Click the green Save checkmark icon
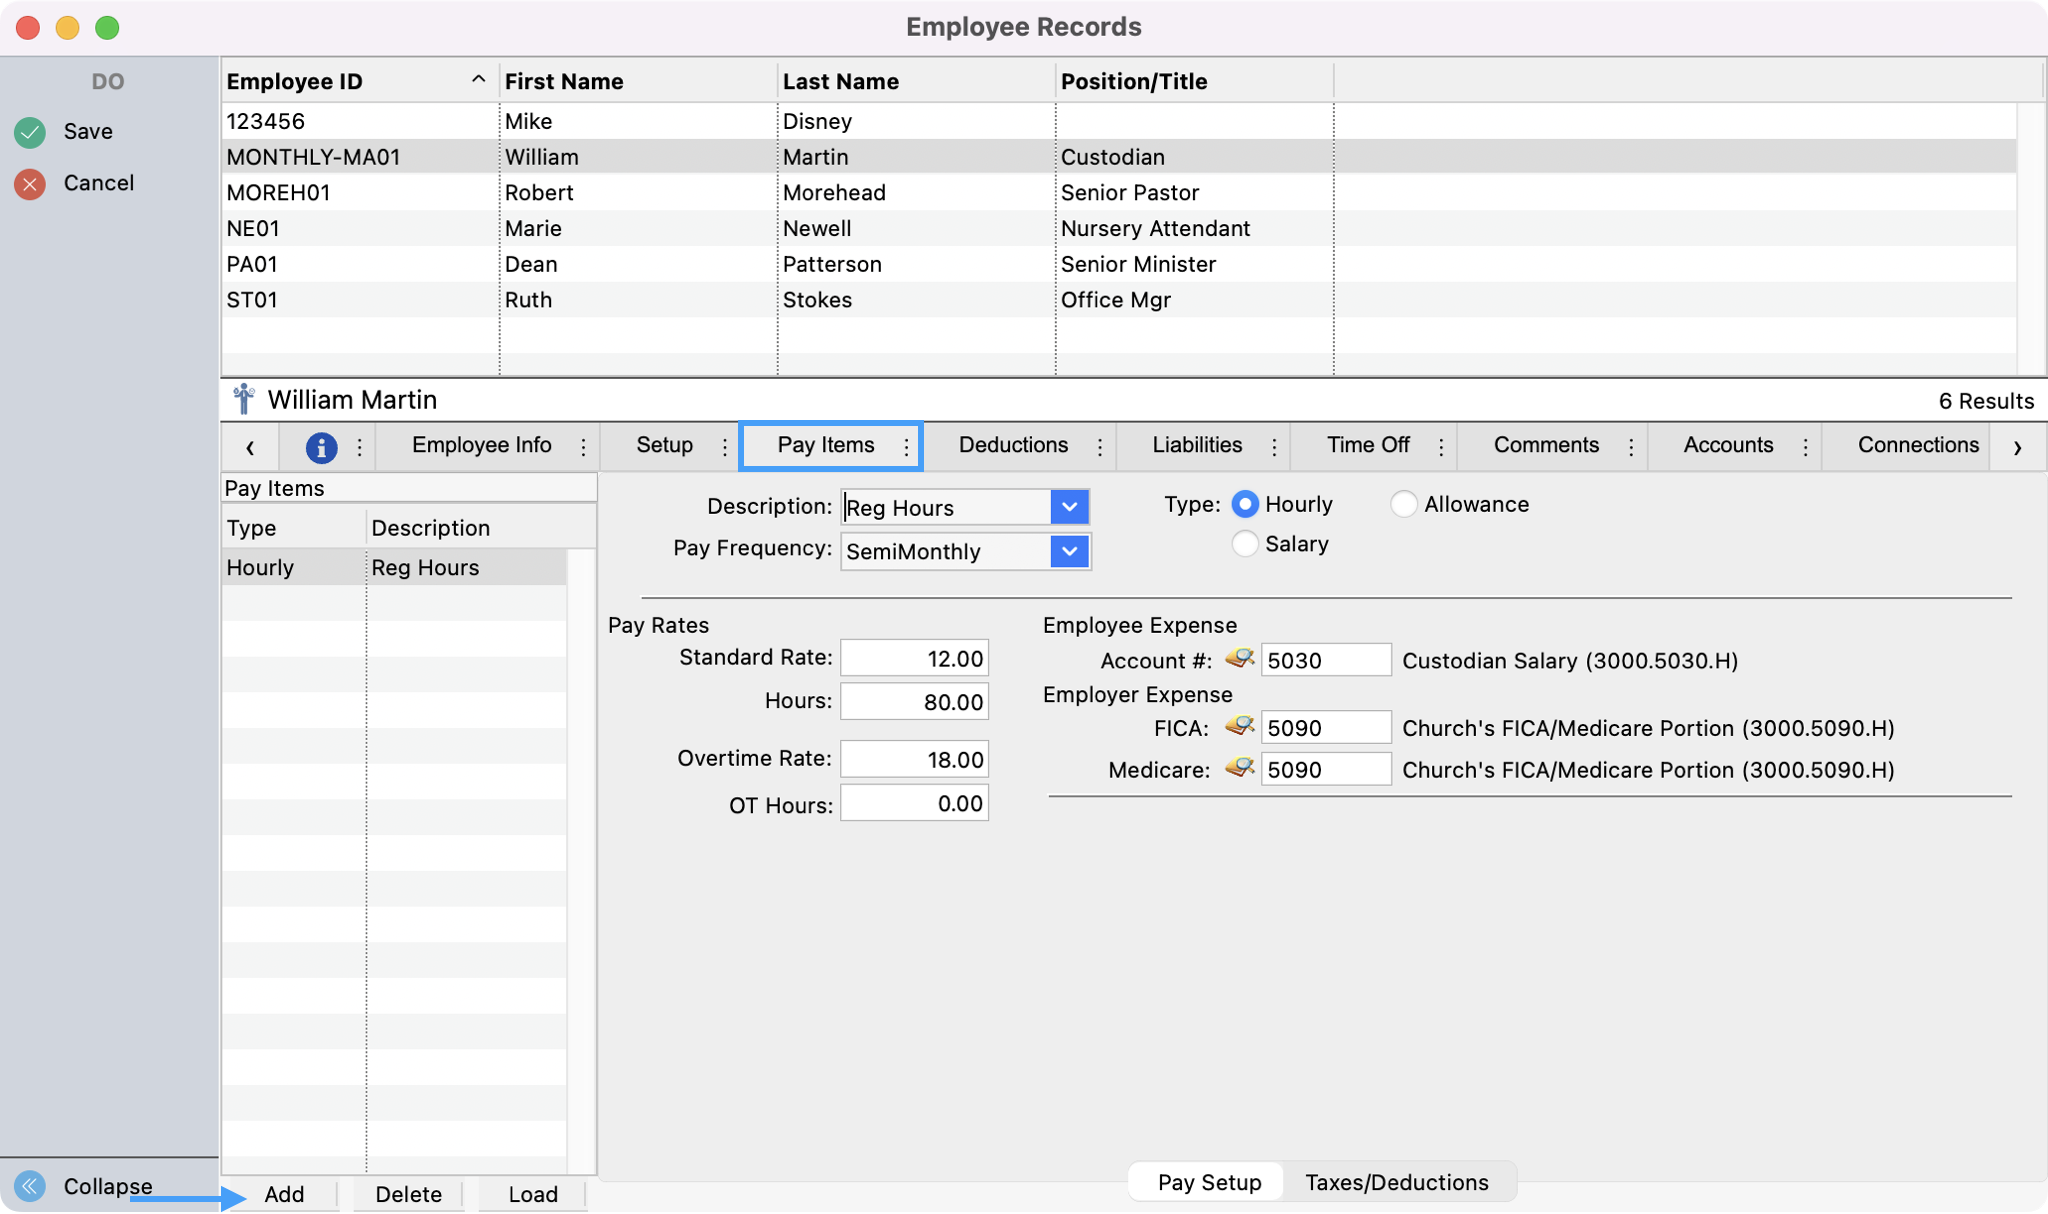The image size is (2048, 1214). 30,132
